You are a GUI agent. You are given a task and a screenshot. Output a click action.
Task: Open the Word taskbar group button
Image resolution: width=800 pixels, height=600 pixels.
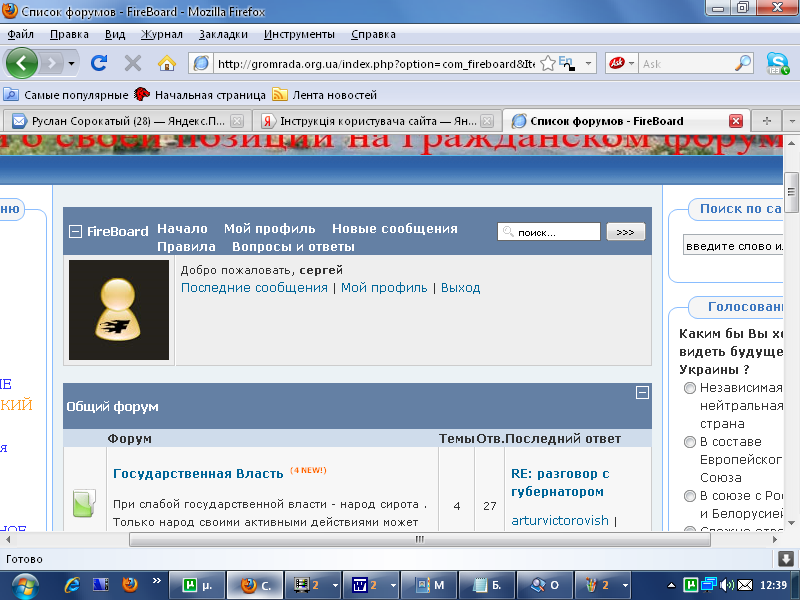pyautogui.click(x=371, y=585)
